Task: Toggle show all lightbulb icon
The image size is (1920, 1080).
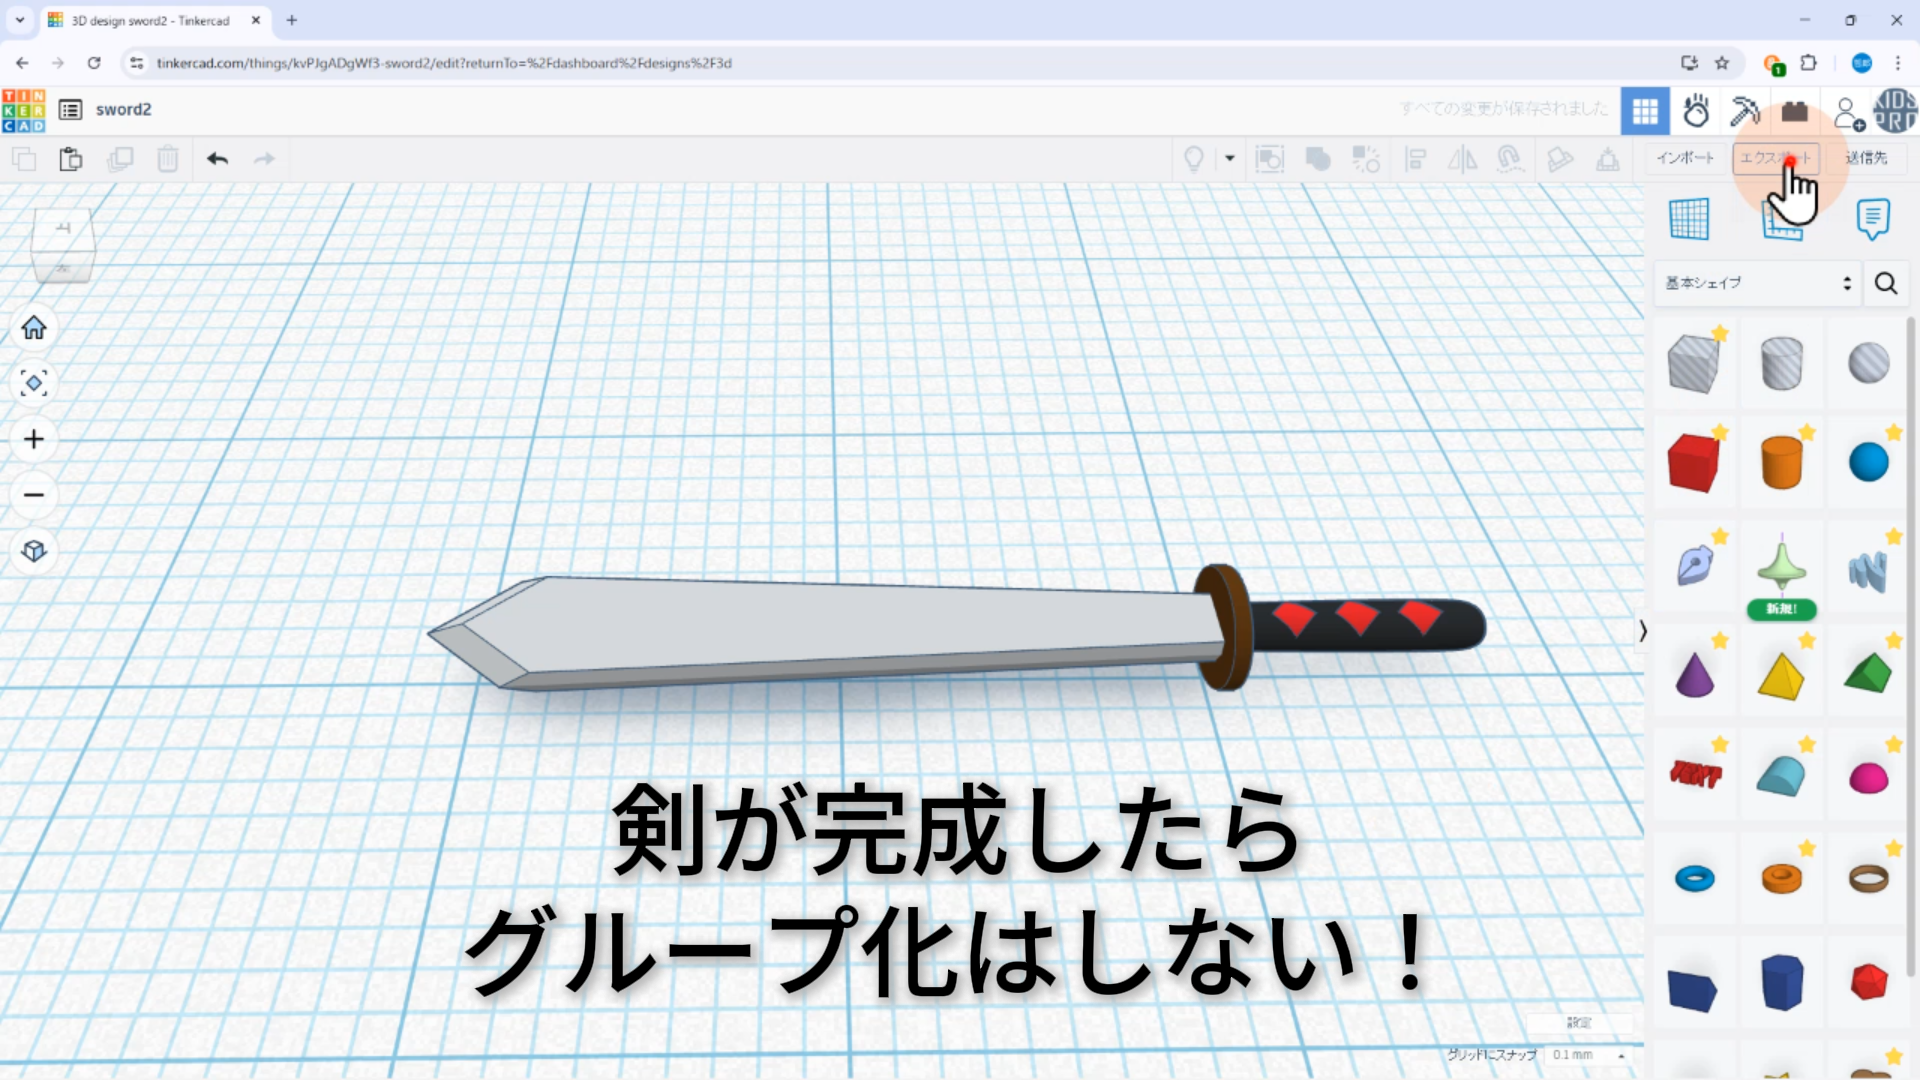Action: (1193, 159)
